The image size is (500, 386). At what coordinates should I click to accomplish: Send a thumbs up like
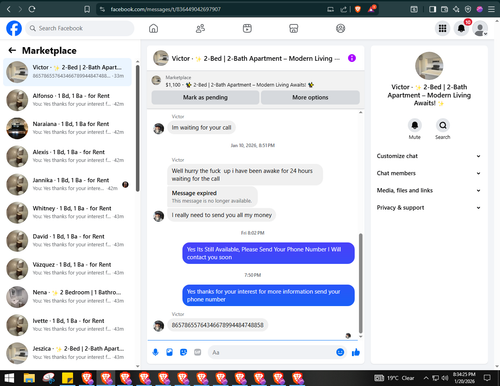click(x=356, y=352)
